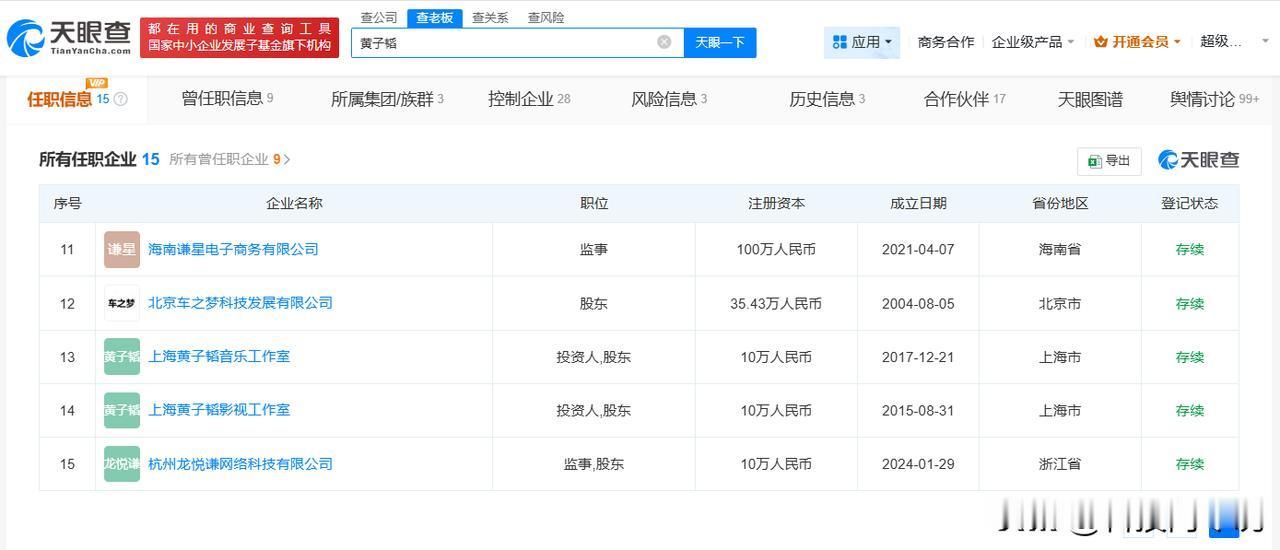Select the 所有任职企业 15 heading
The image size is (1280, 550).
(99, 159)
